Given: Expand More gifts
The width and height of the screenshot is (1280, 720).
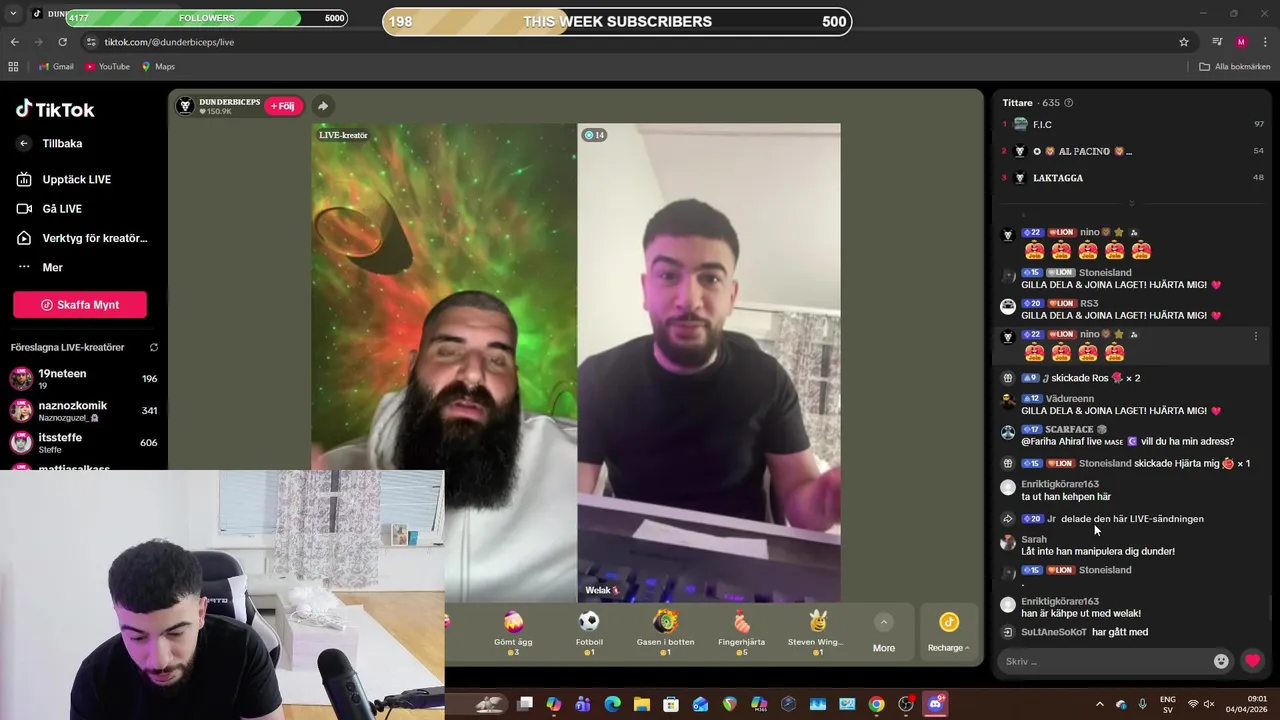Looking at the screenshot, I should pyautogui.click(x=884, y=634).
